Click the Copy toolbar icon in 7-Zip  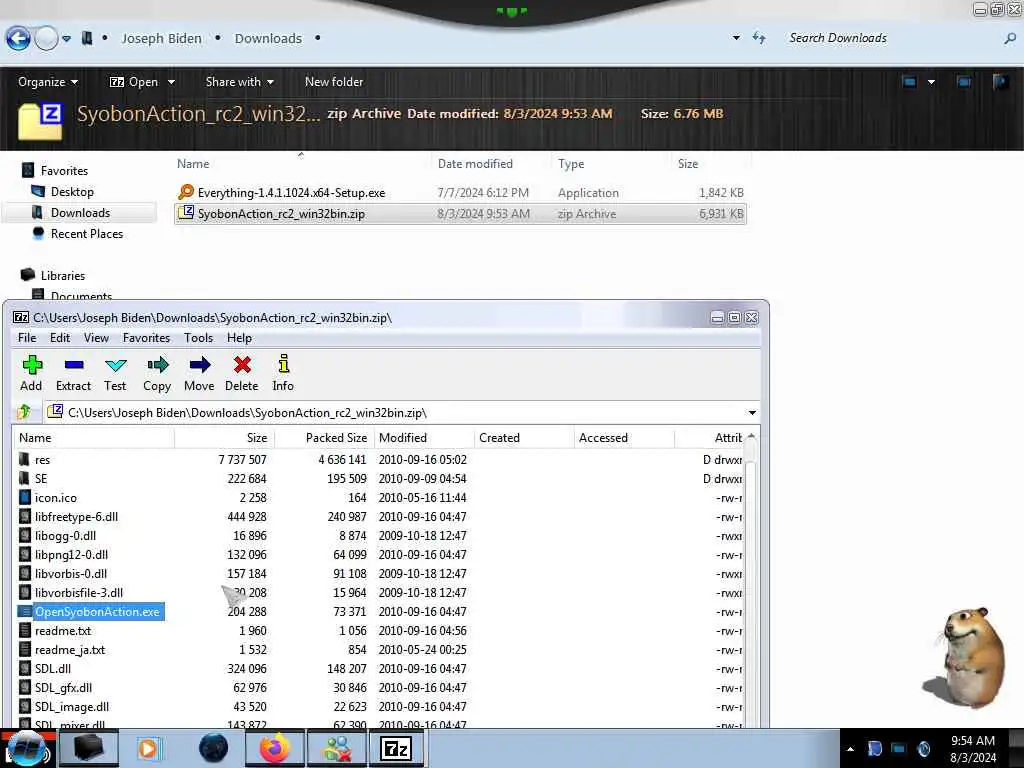coord(157,373)
